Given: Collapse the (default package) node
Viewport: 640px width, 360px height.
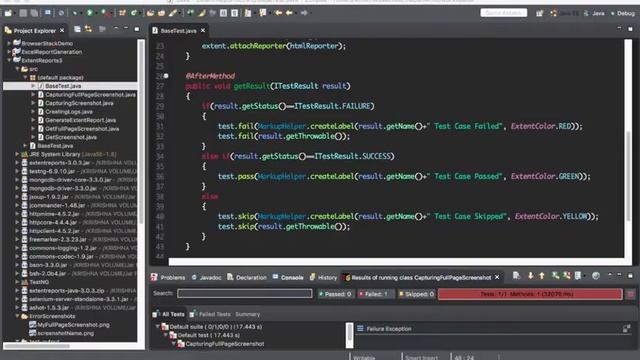Looking at the screenshot, I should (25, 78).
